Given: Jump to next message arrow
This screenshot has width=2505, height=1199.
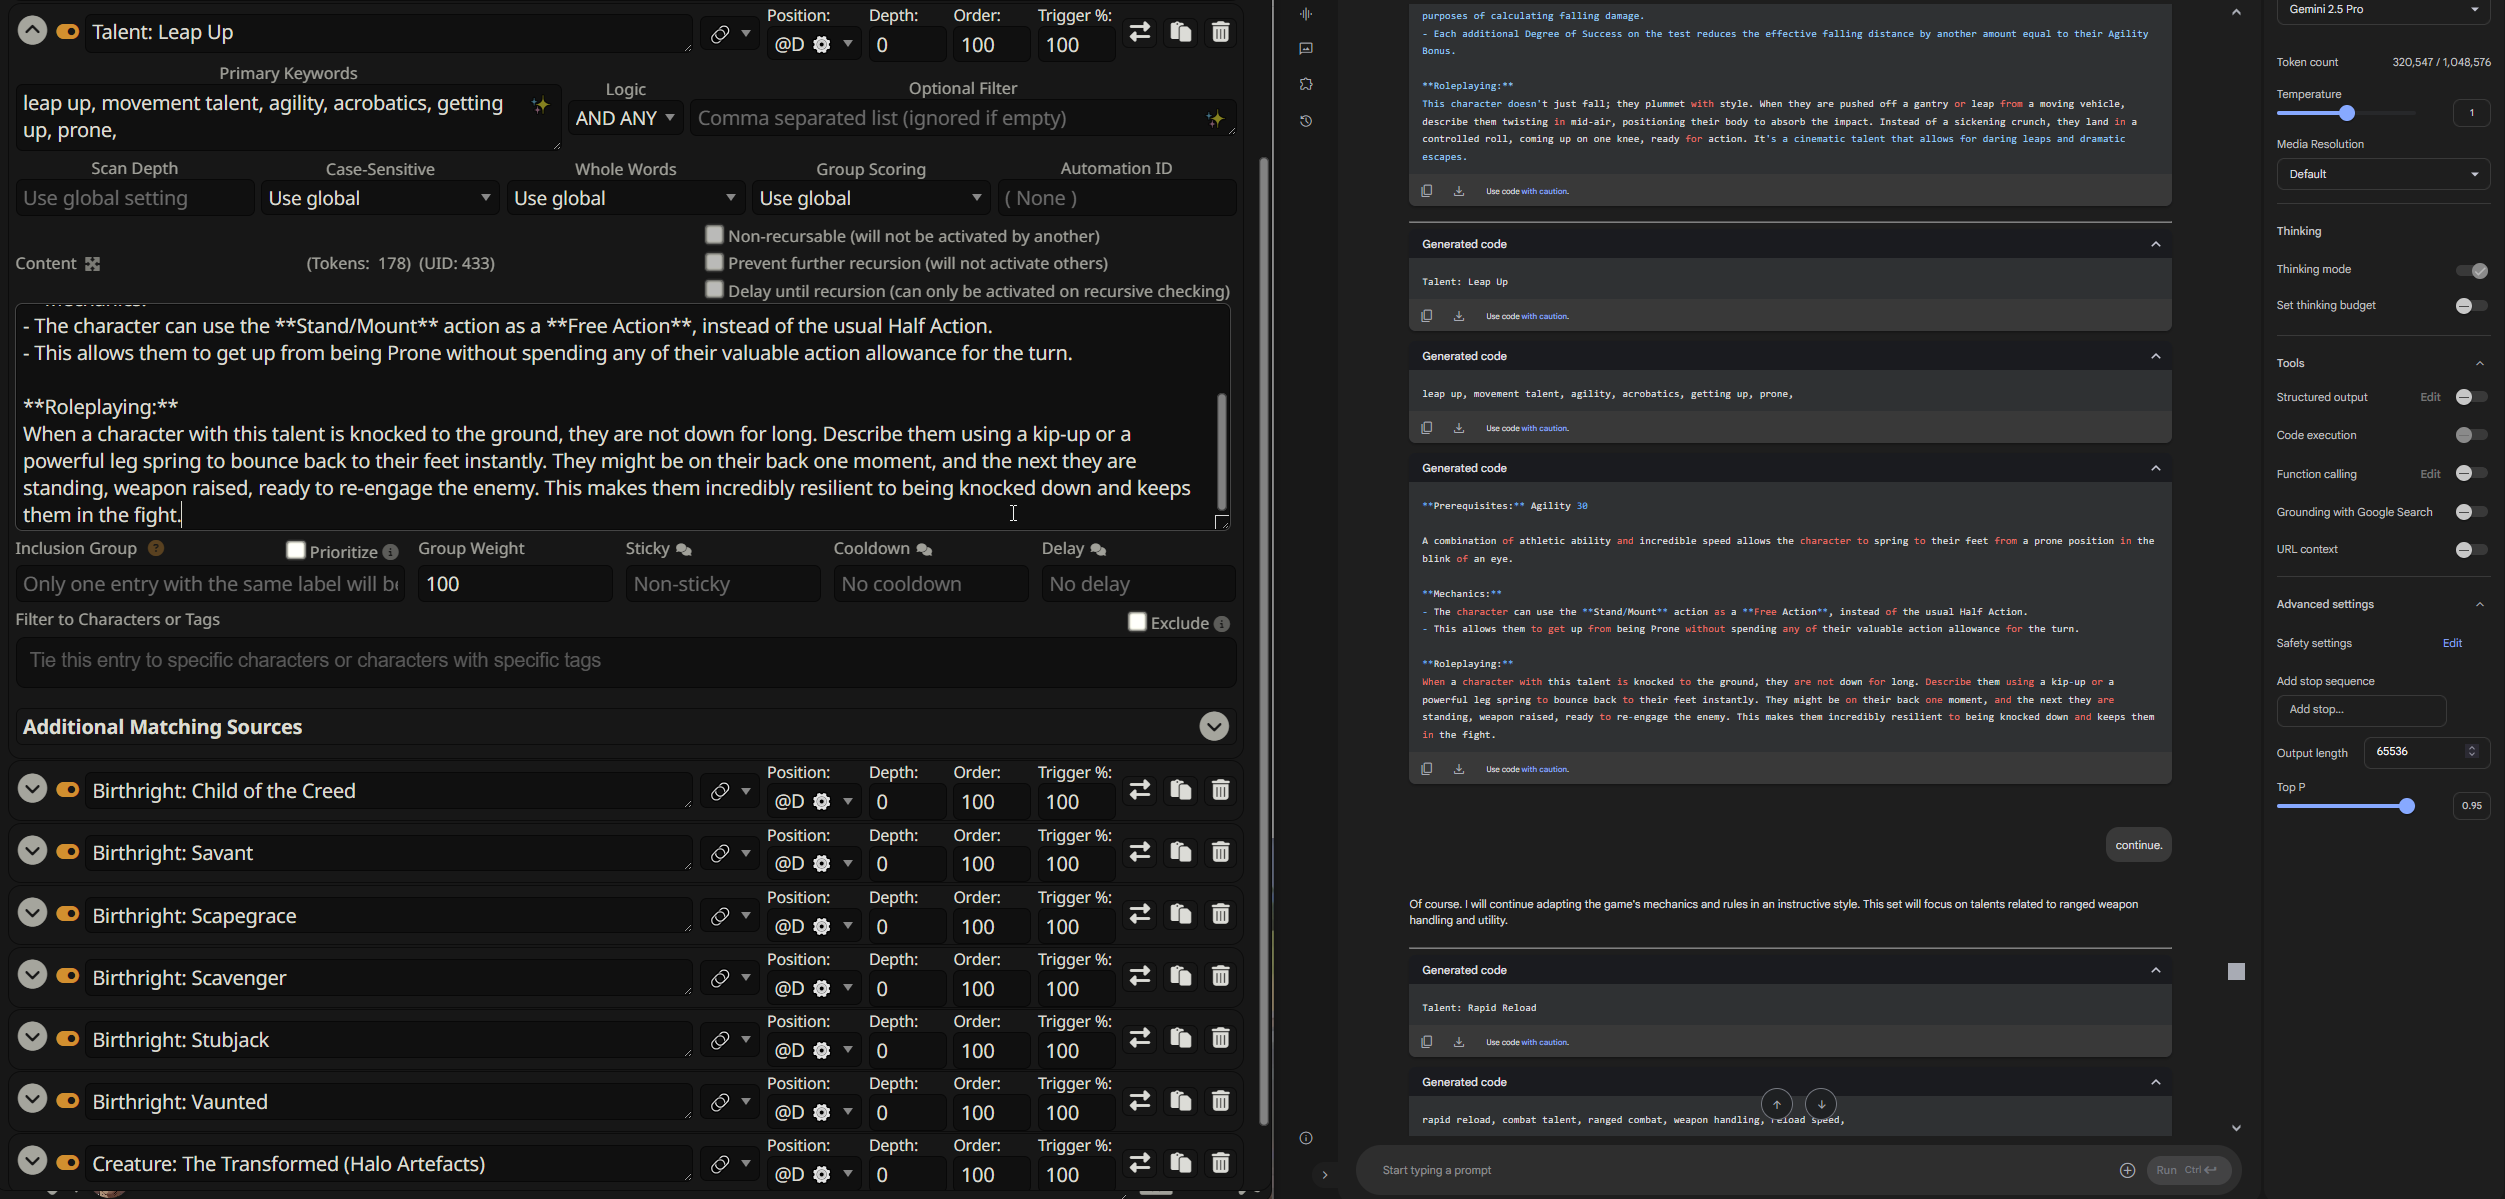Looking at the screenshot, I should click(1821, 1104).
